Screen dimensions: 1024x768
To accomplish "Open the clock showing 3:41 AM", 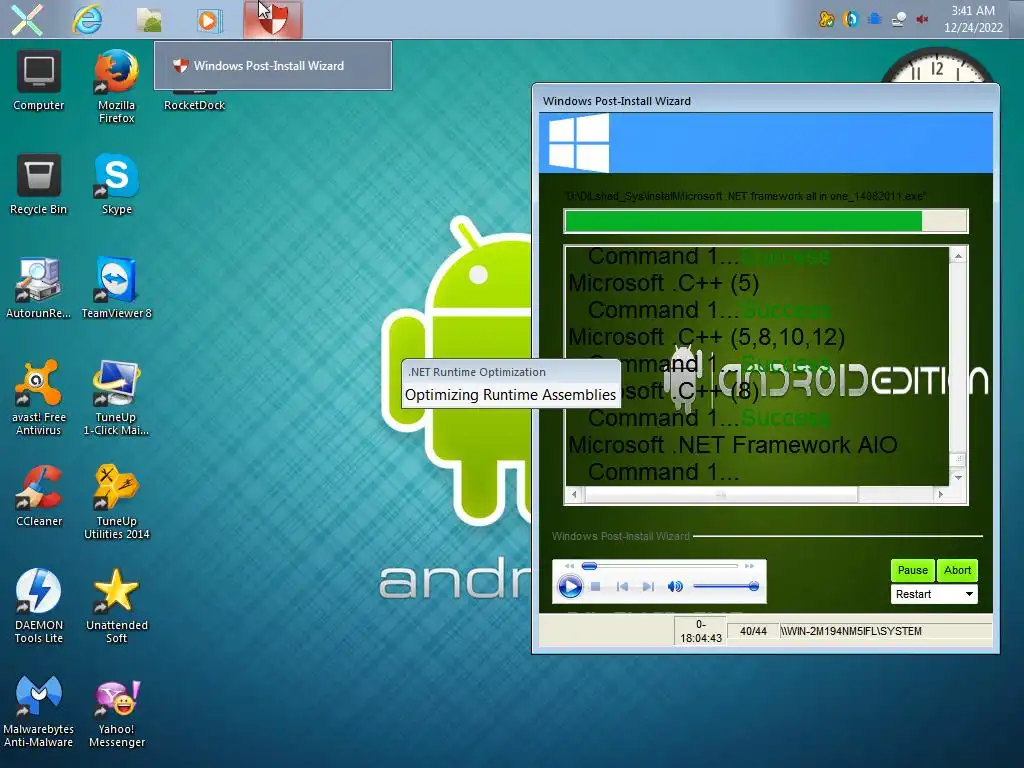I will coord(972,19).
